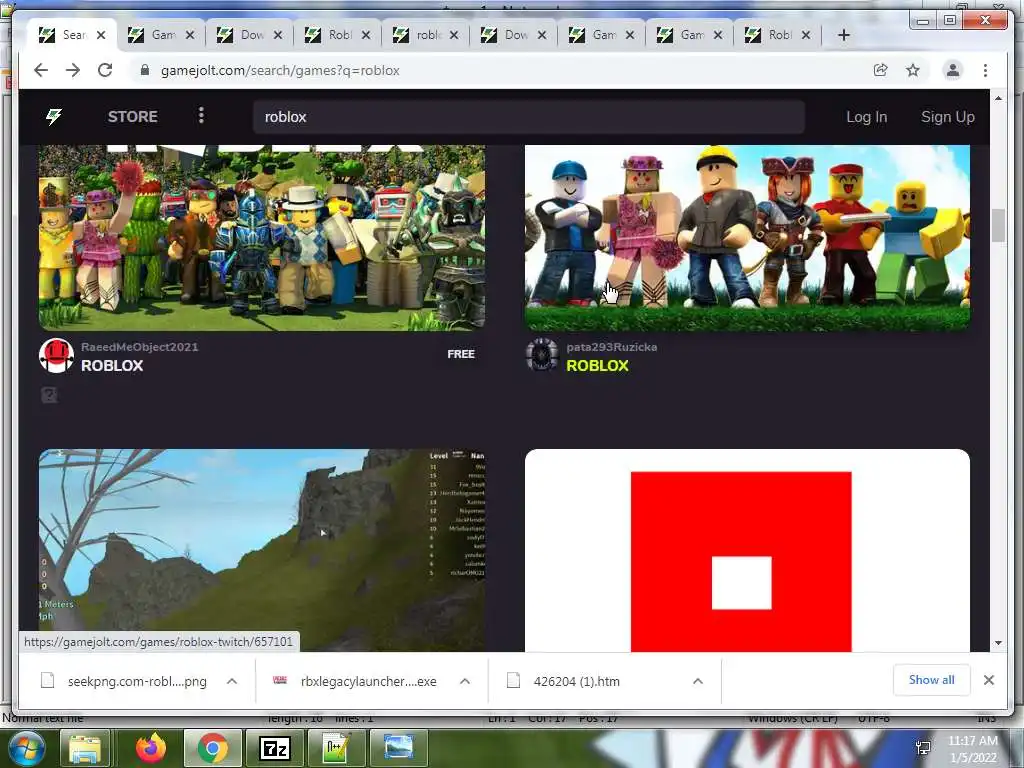Image resolution: width=1024 pixels, height=768 pixels.
Task: Click Log In link
Action: pos(867,117)
